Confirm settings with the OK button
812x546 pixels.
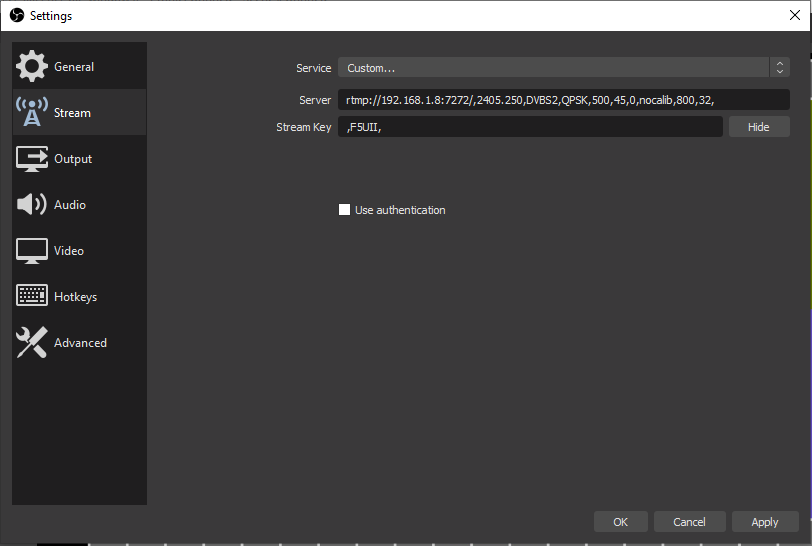(621, 522)
